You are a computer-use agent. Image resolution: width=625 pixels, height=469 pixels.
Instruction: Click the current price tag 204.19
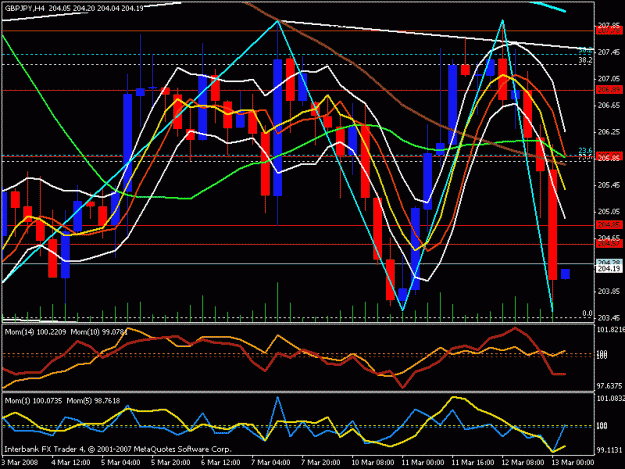pyautogui.click(x=609, y=269)
